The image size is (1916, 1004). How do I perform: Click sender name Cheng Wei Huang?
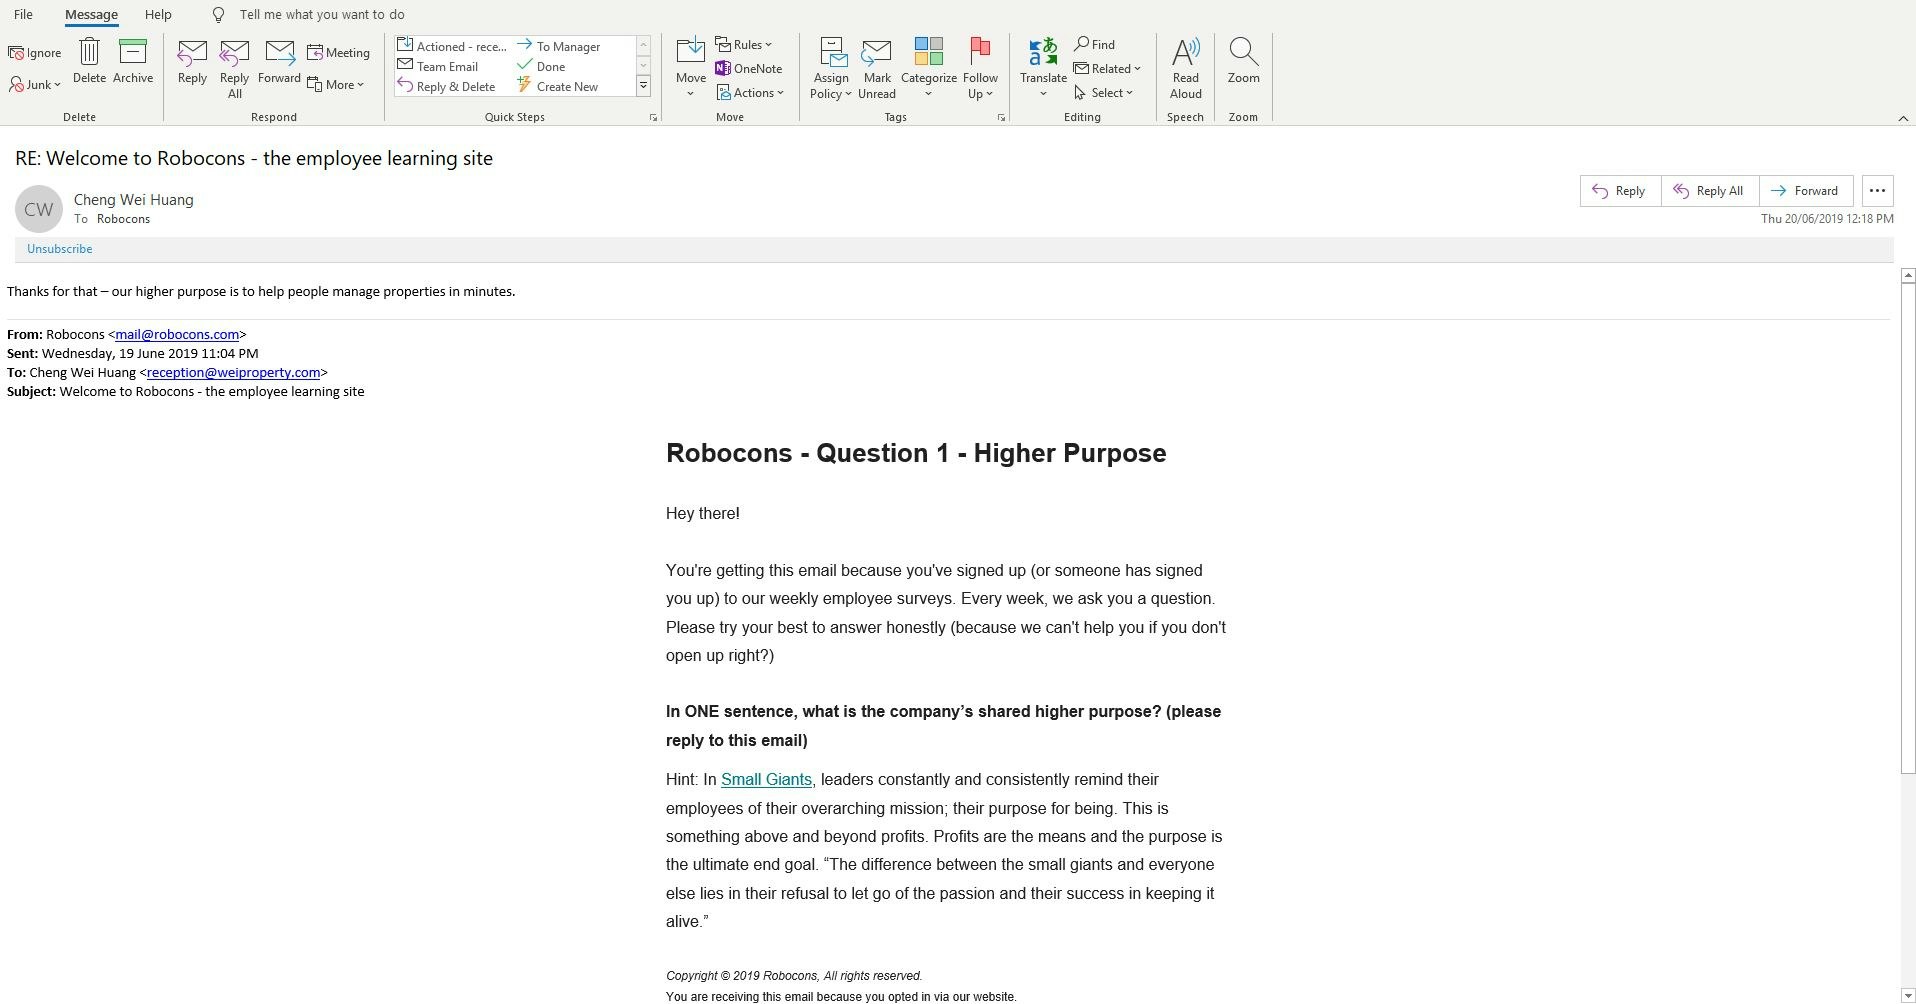click(134, 200)
